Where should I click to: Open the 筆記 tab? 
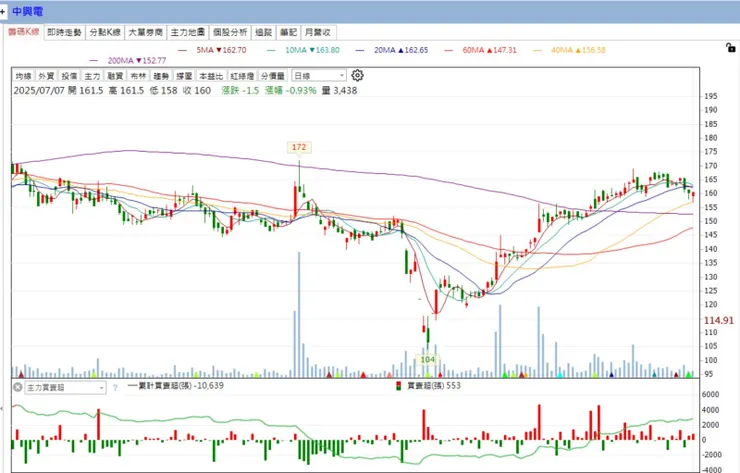pos(288,32)
